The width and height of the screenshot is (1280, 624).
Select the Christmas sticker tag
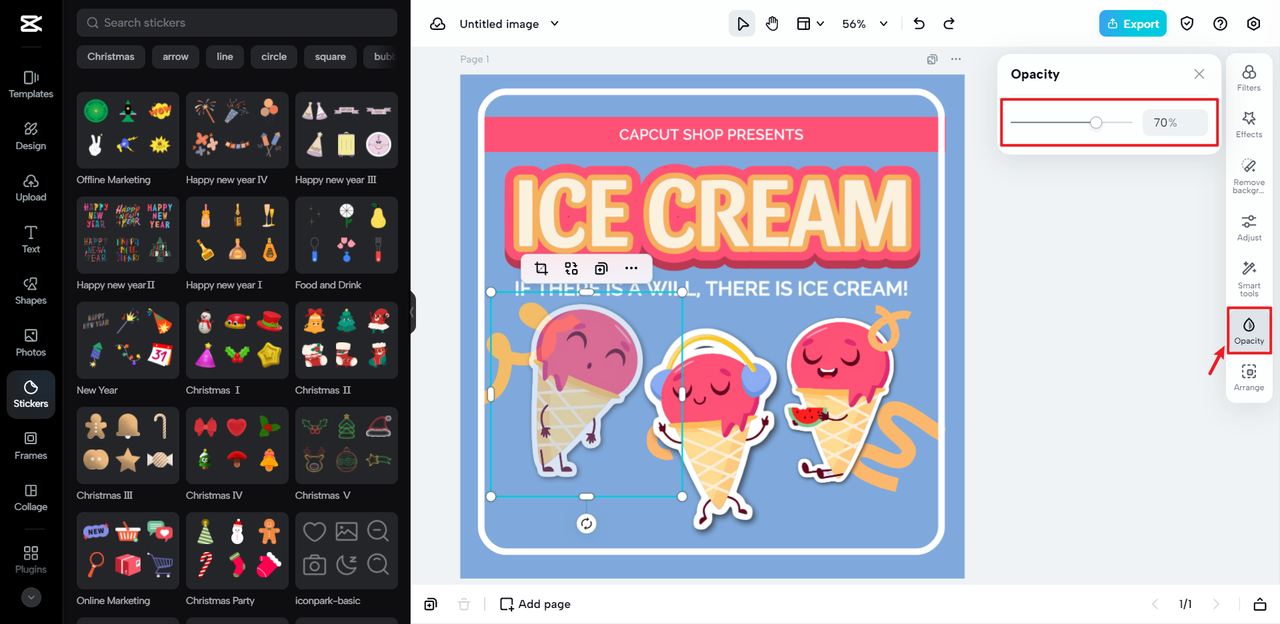click(111, 57)
